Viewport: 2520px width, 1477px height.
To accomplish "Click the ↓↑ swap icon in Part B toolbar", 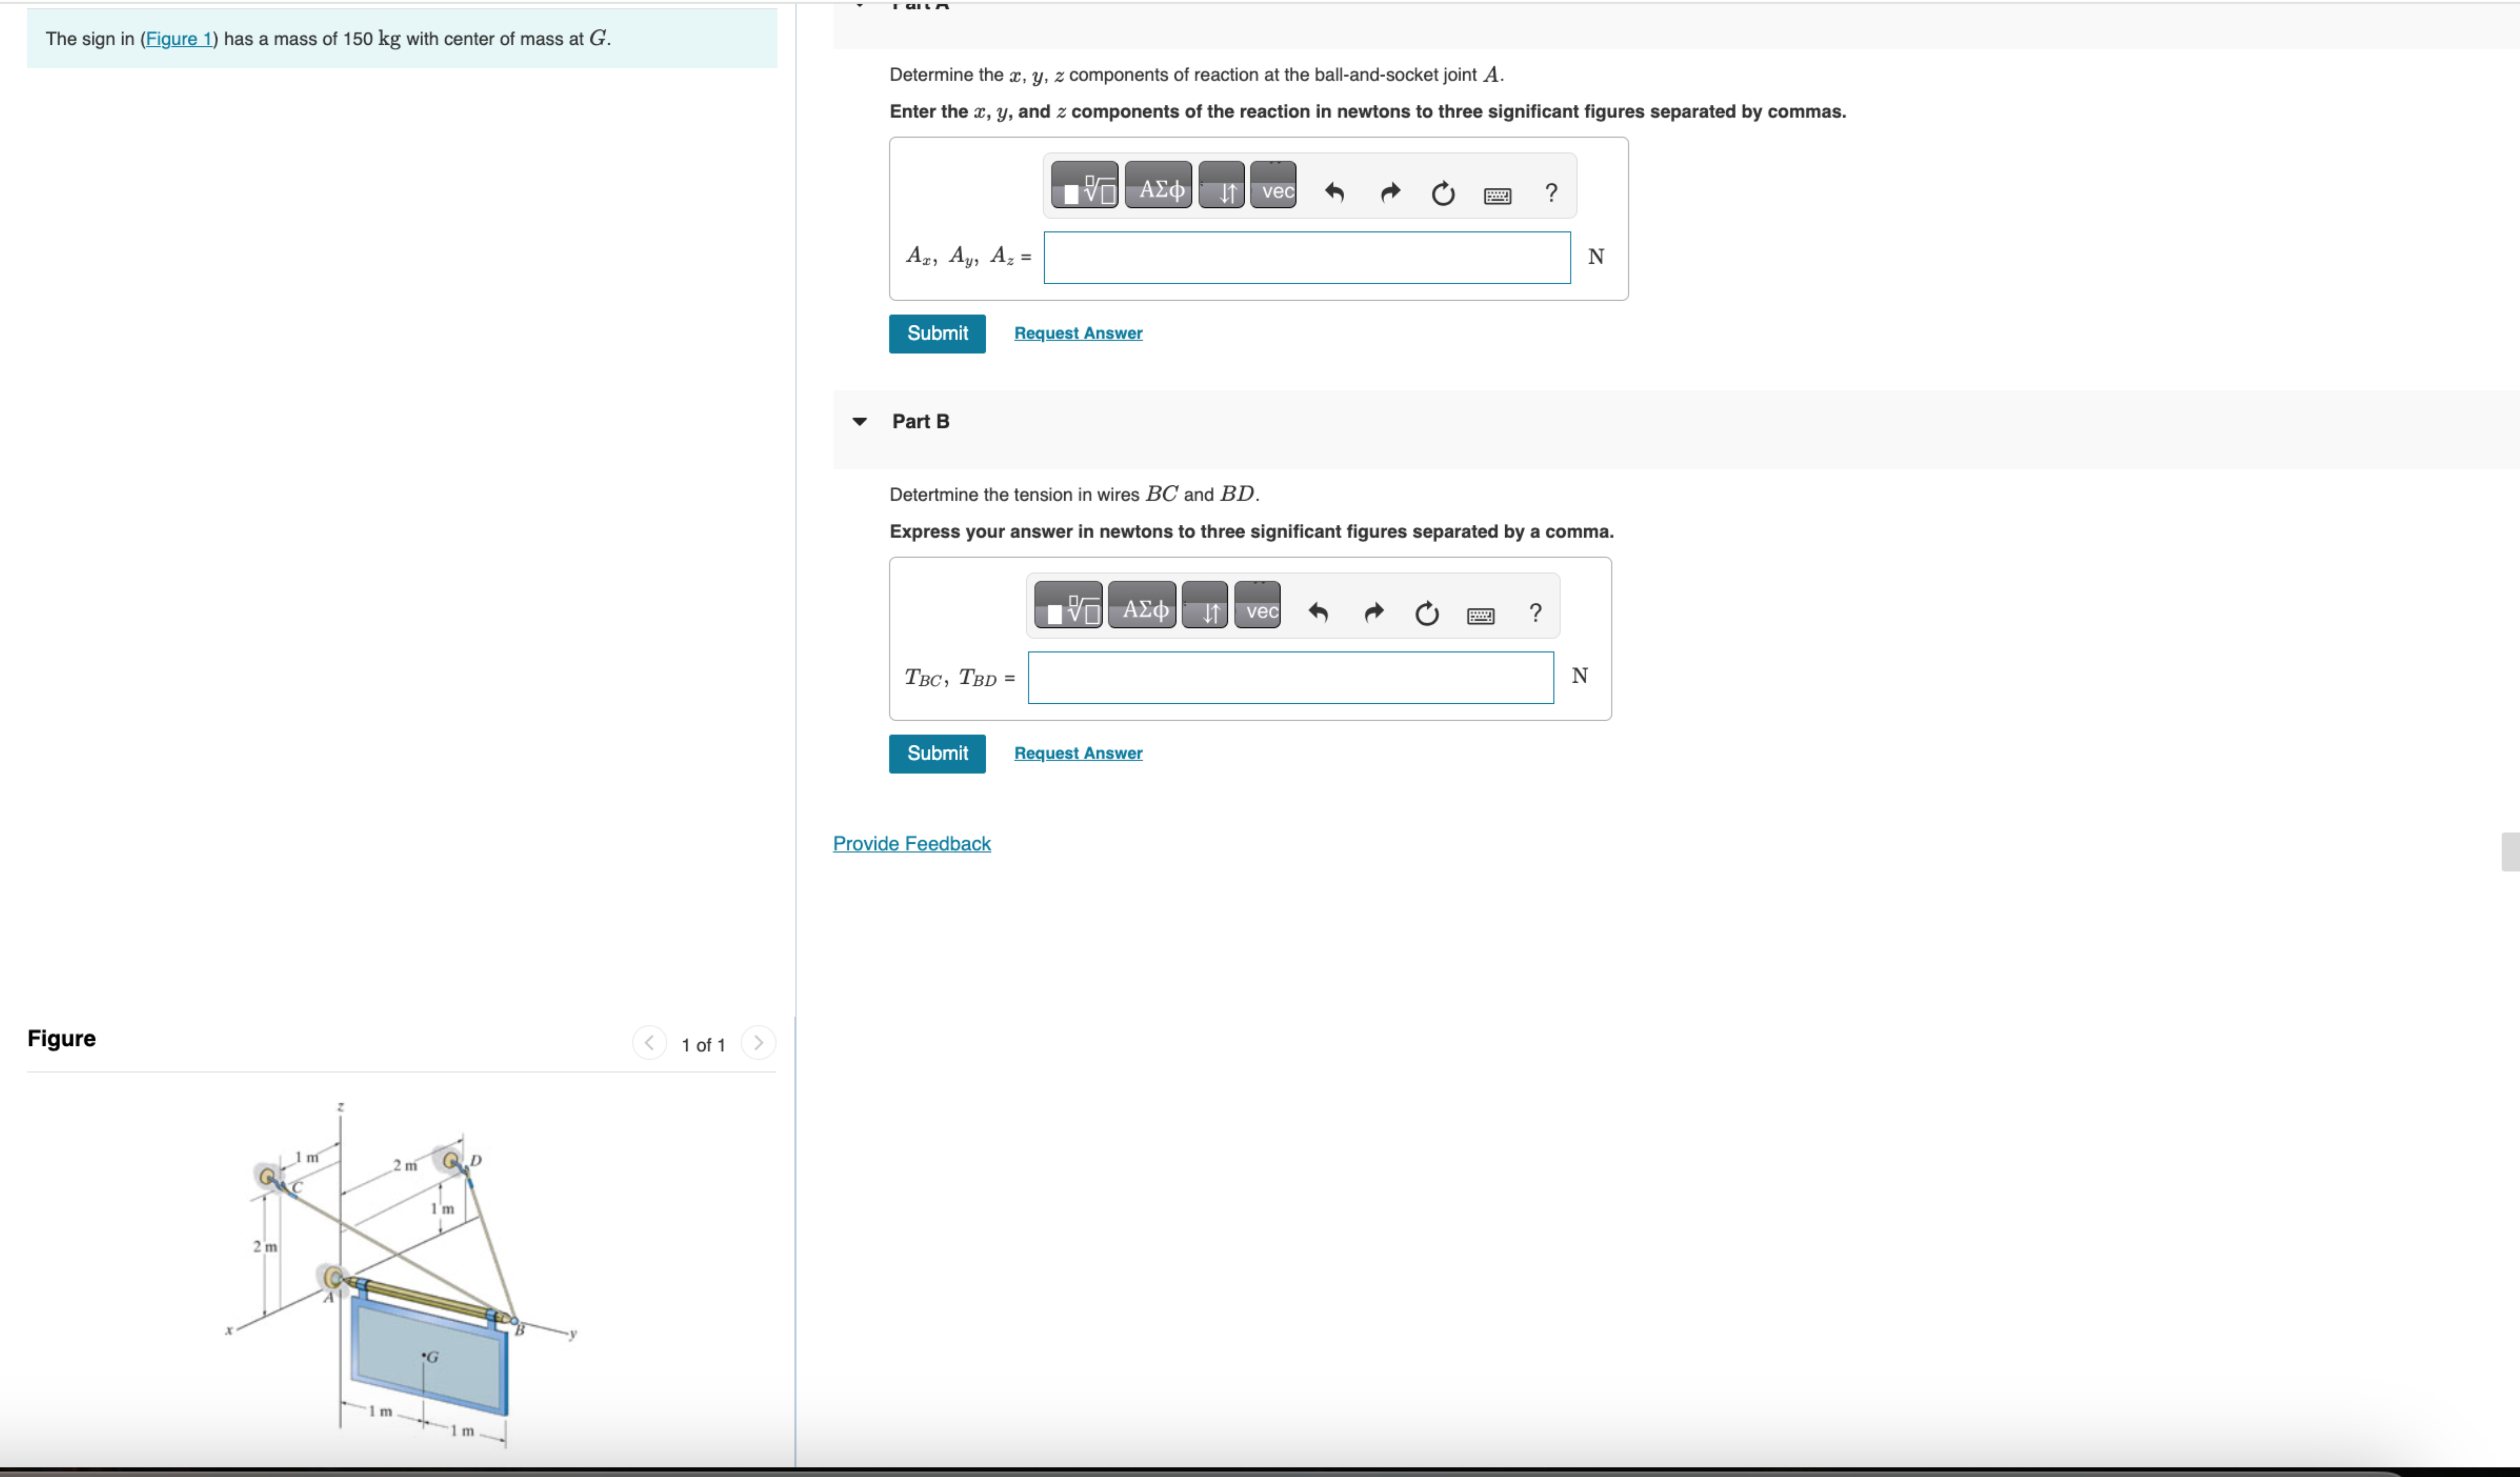I will [x=1206, y=607].
